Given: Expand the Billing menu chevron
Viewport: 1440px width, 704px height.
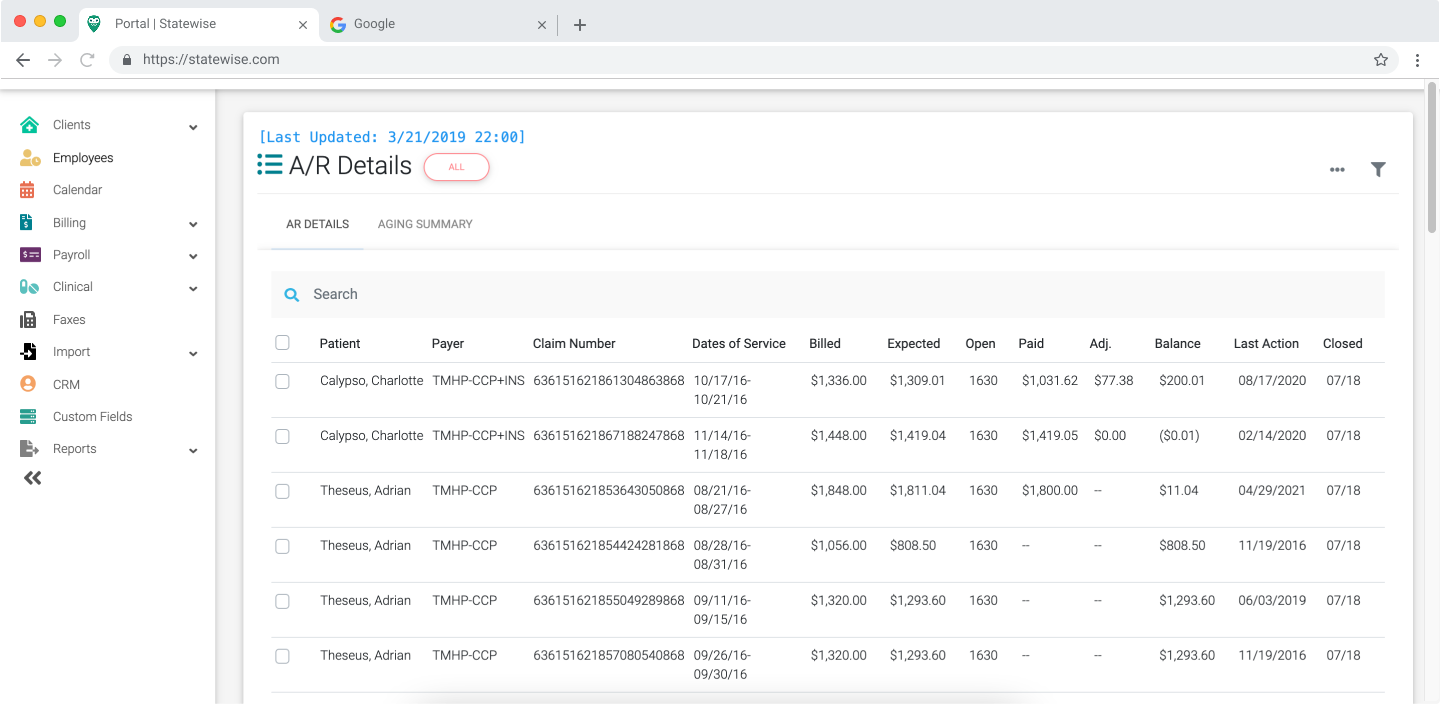Looking at the screenshot, I should point(193,225).
